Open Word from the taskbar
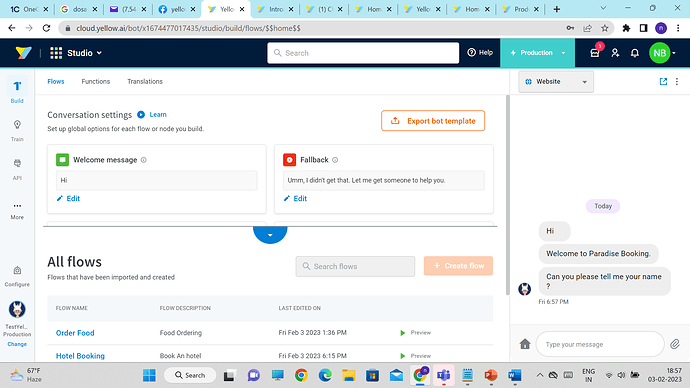The width and height of the screenshot is (690, 388). (x=514, y=375)
